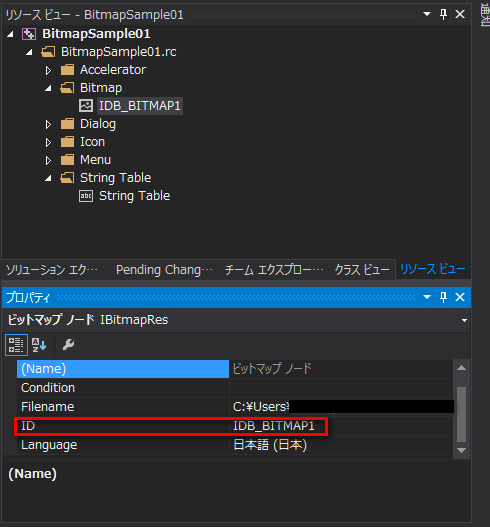Expand the Accelerator folder

(x=48, y=70)
